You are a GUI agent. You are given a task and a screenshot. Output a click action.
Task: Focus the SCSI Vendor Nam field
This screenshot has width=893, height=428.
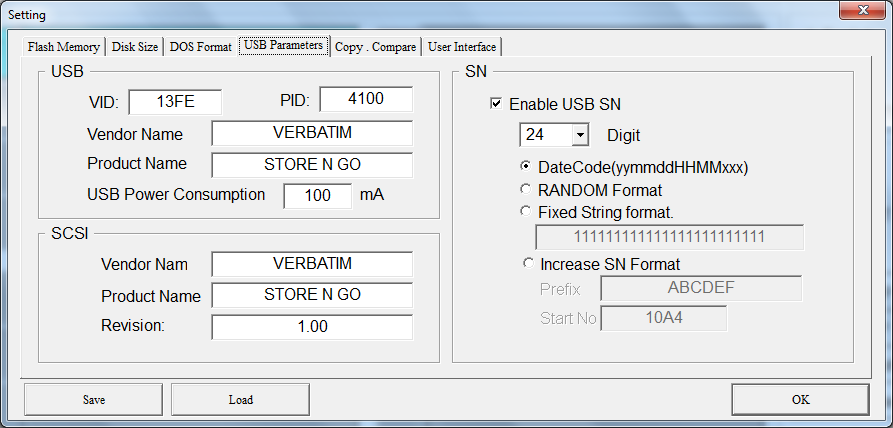(312, 264)
